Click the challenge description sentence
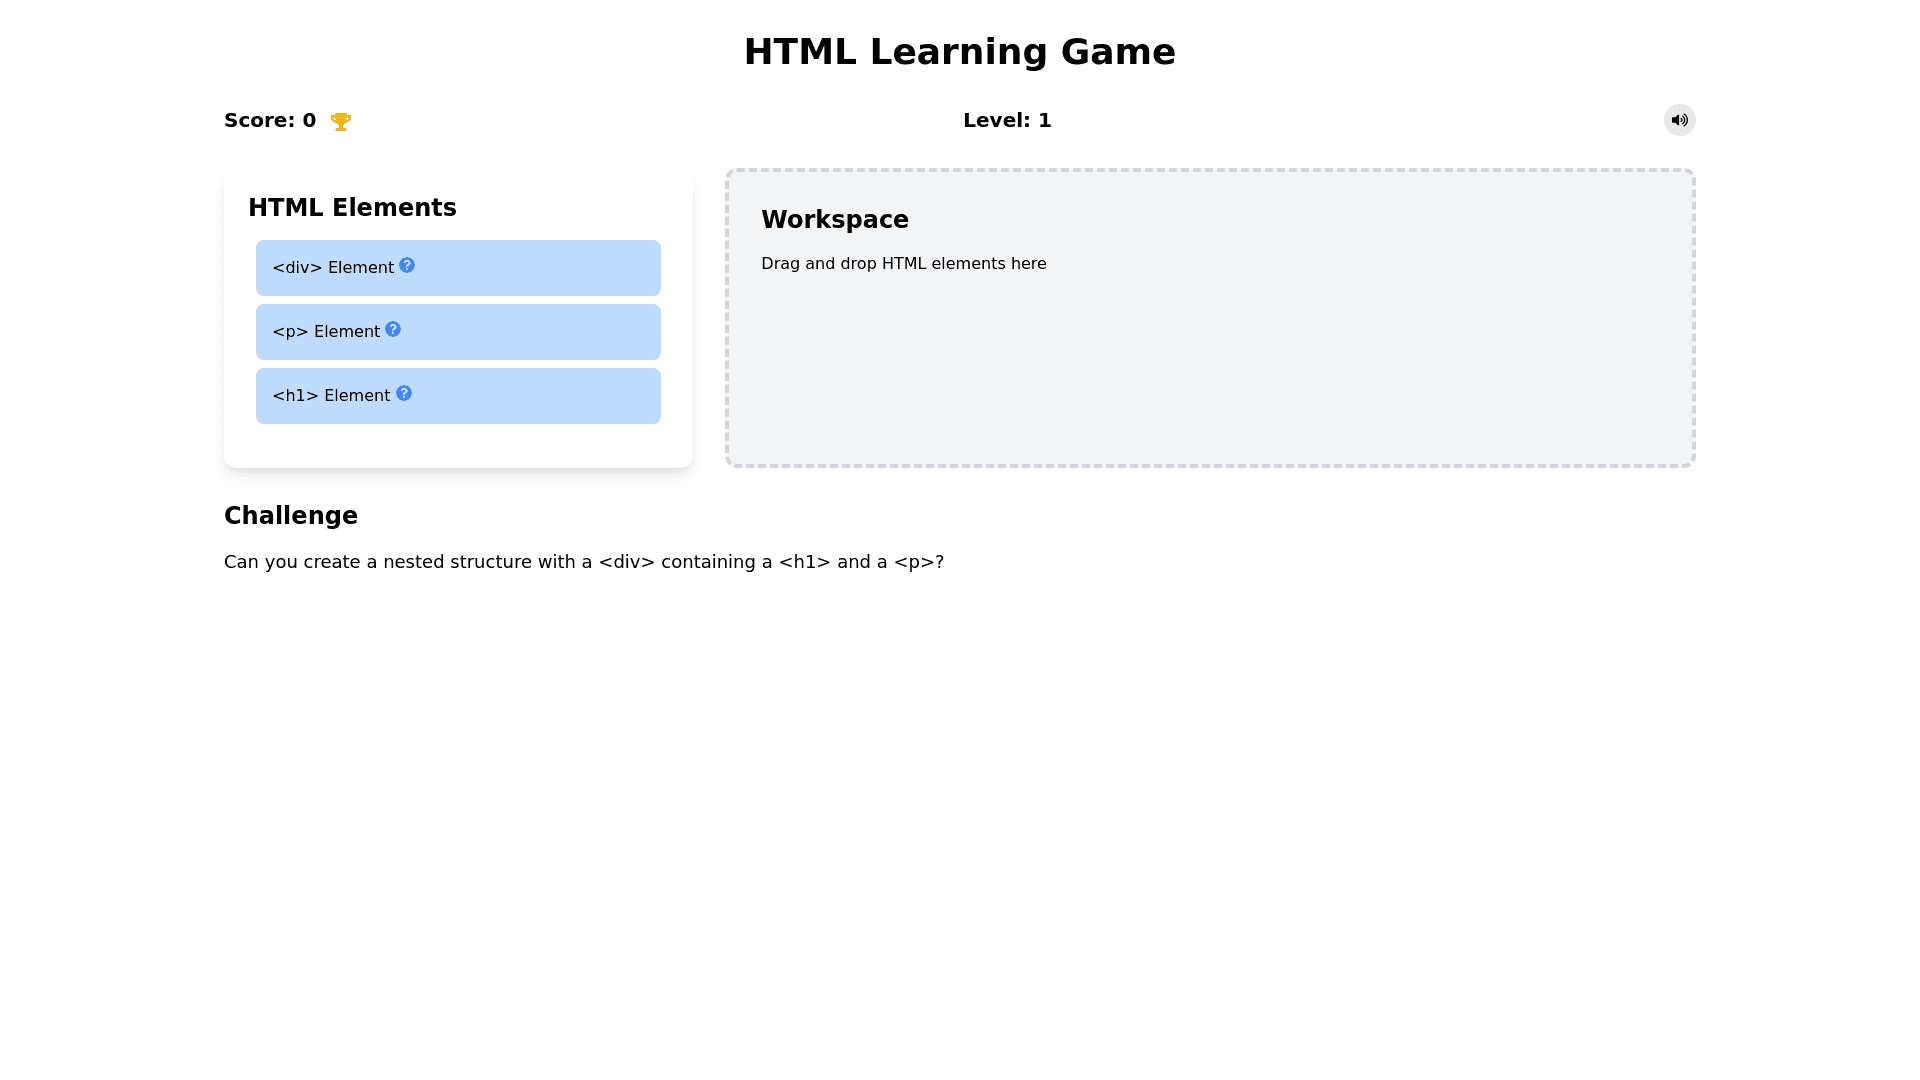1920x1080 pixels. tap(583, 562)
